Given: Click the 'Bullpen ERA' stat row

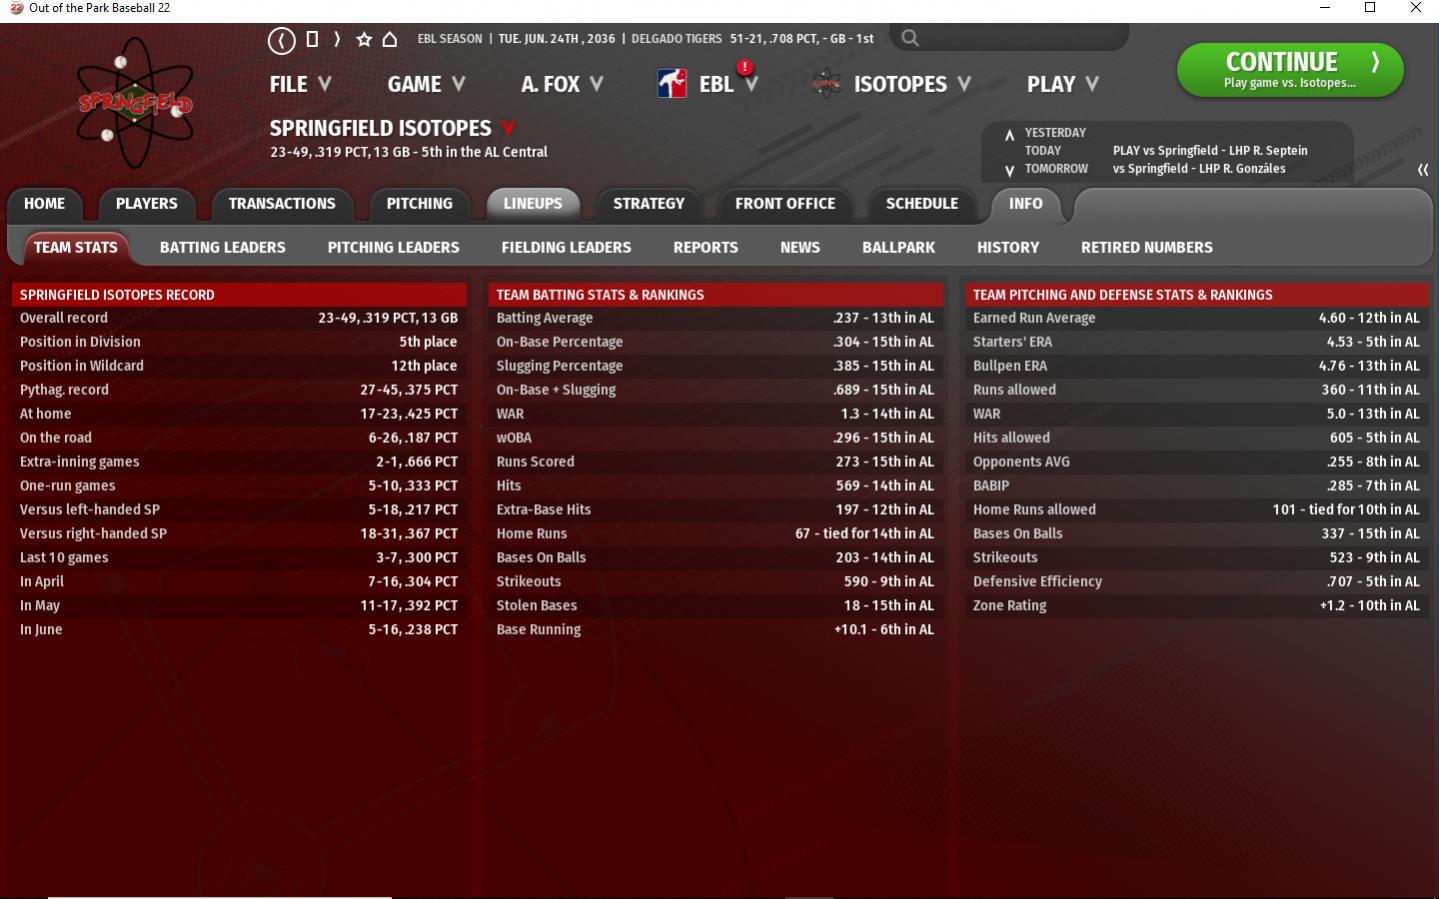Looking at the screenshot, I should tap(1196, 366).
